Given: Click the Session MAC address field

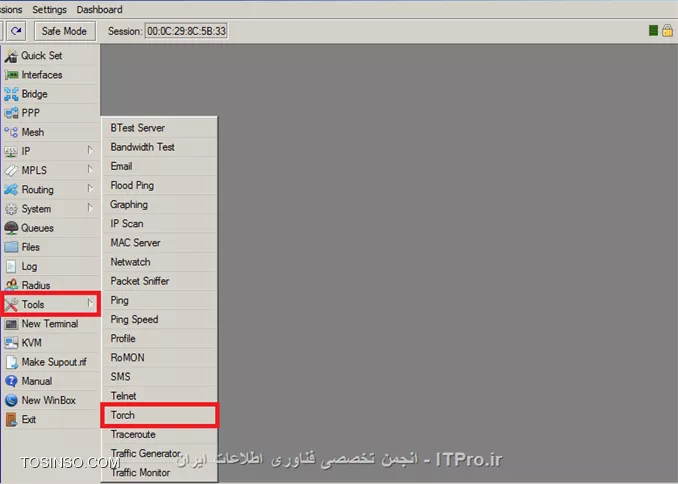Looking at the screenshot, I should coord(186,31).
